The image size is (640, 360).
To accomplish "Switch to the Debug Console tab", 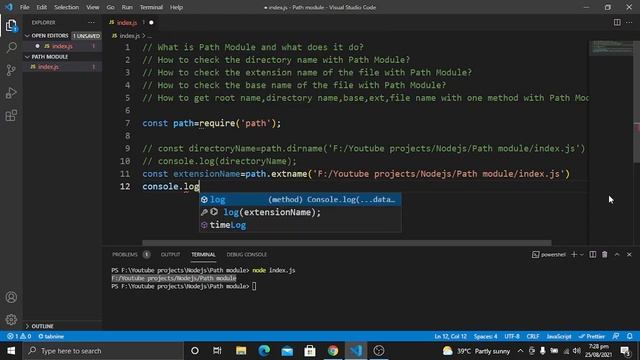I will point(247,254).
